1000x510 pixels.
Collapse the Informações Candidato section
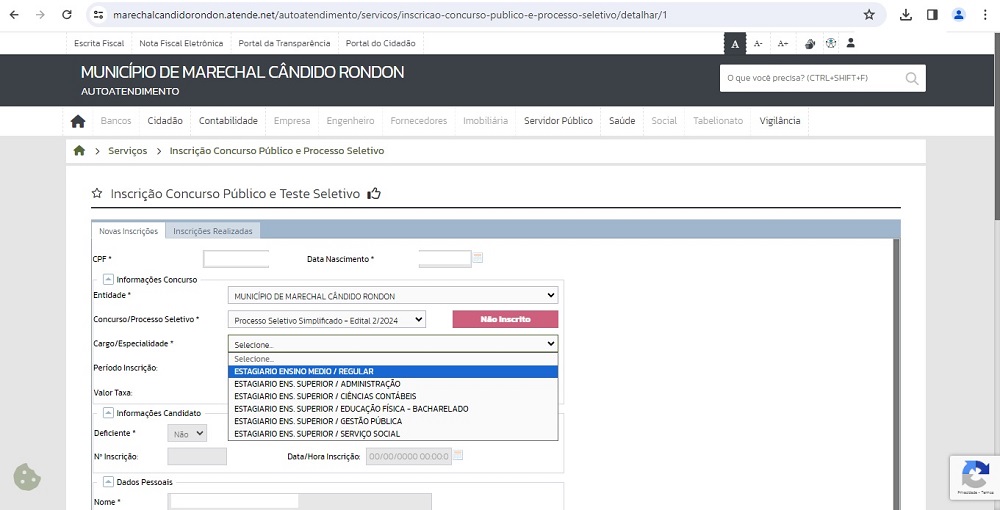click(x=108, y=413)
